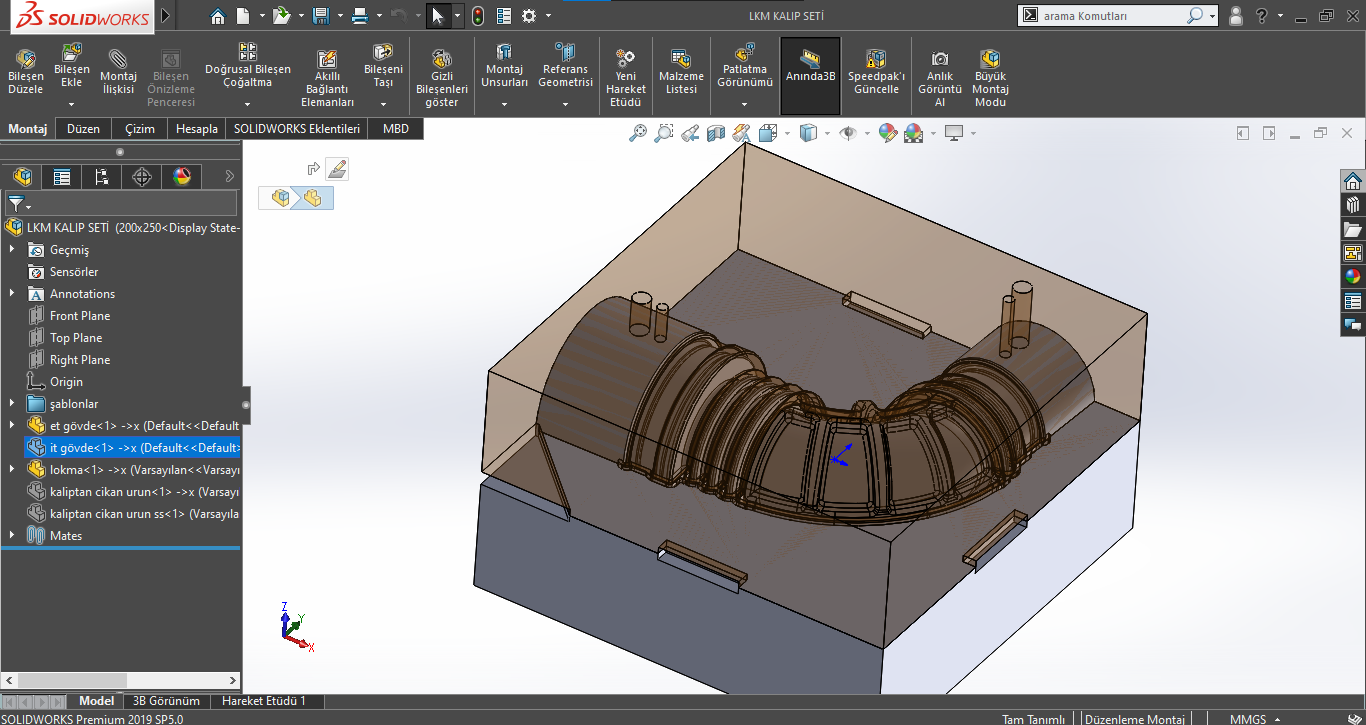The width and height of the screenshot is (1366, 725).
Task: Click feature tree filter field
Action: click(x=121, y=204)
